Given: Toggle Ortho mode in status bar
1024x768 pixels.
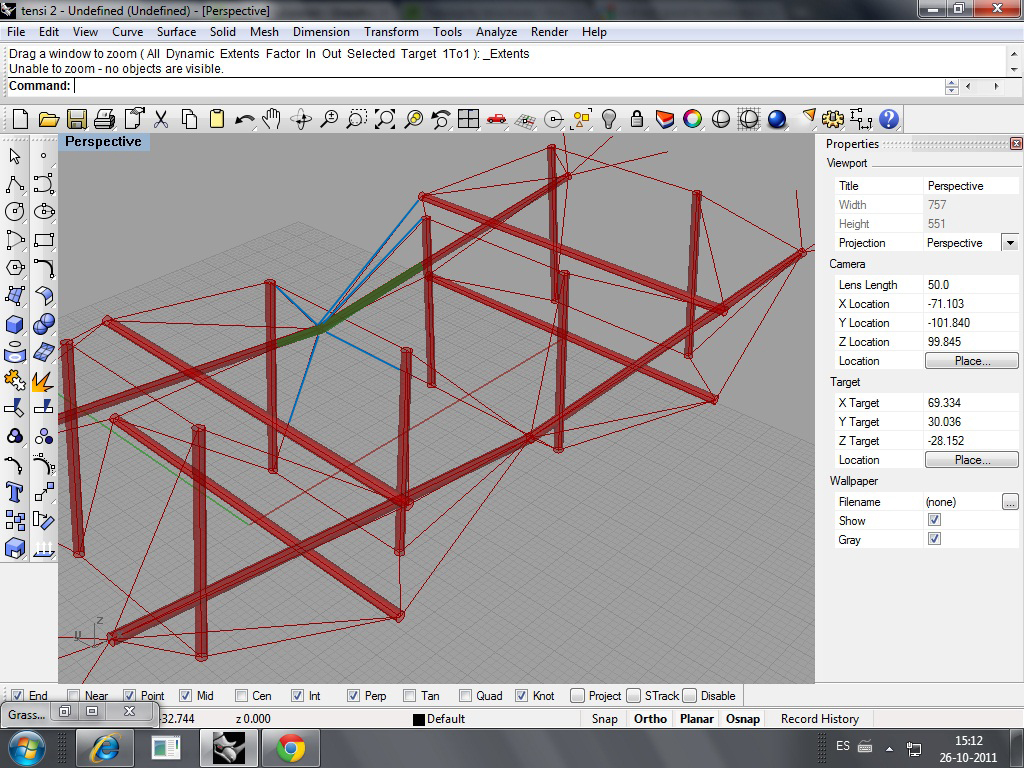Looking at the screenshot, I should coord(650,719).
